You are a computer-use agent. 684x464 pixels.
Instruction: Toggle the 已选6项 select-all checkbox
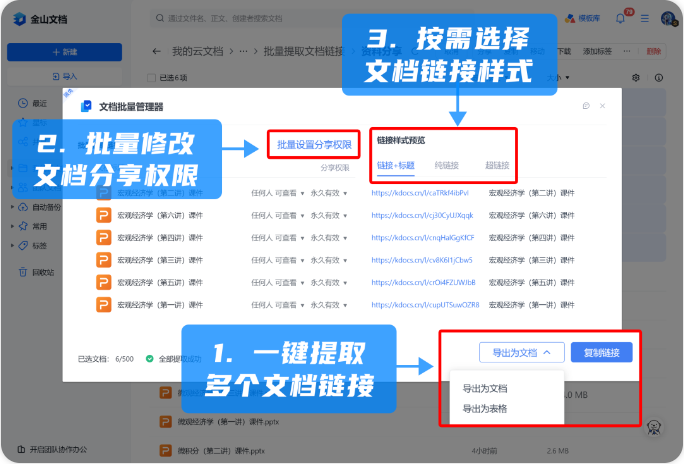coord(151,78)
